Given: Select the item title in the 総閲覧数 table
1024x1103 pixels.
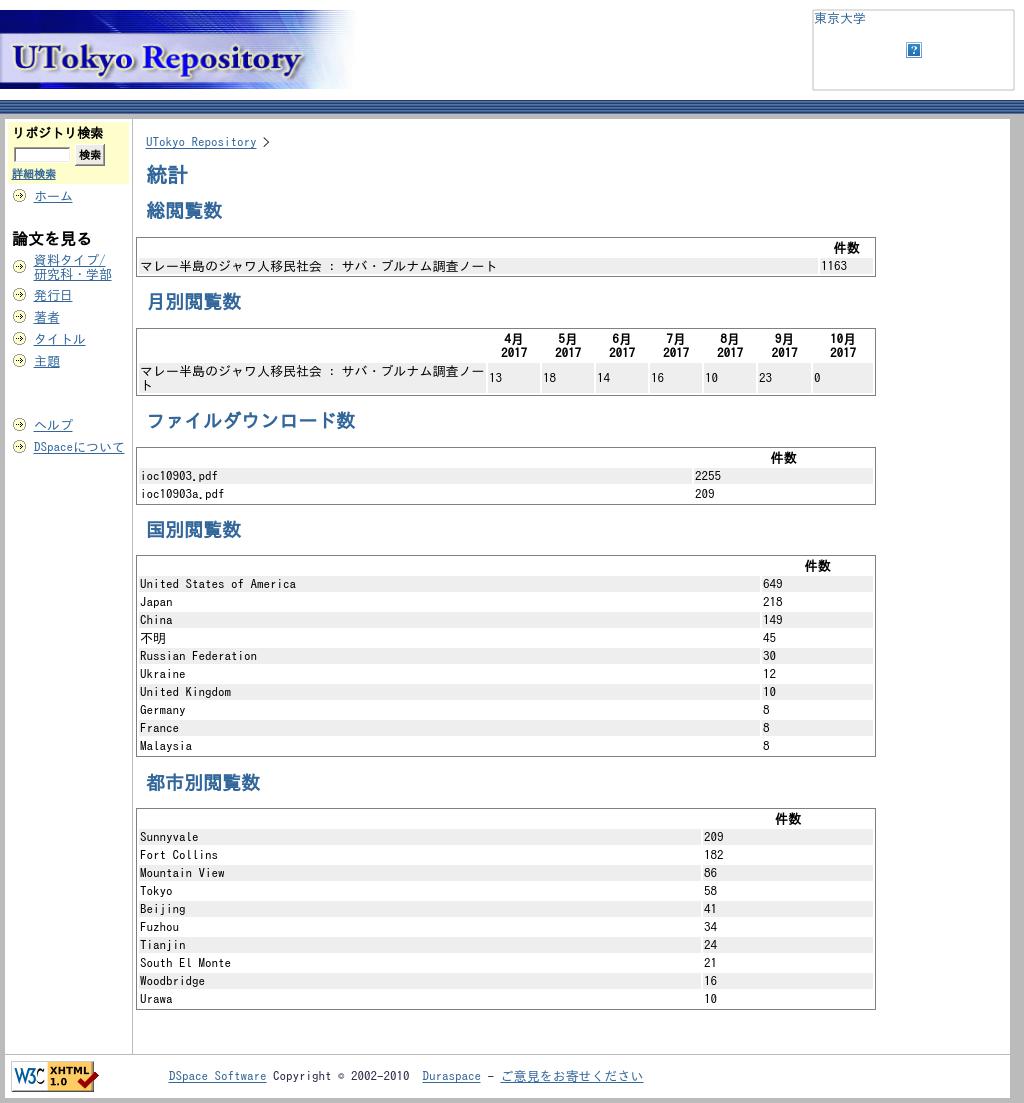Looking at the screenshot, I should coord(319,266).
